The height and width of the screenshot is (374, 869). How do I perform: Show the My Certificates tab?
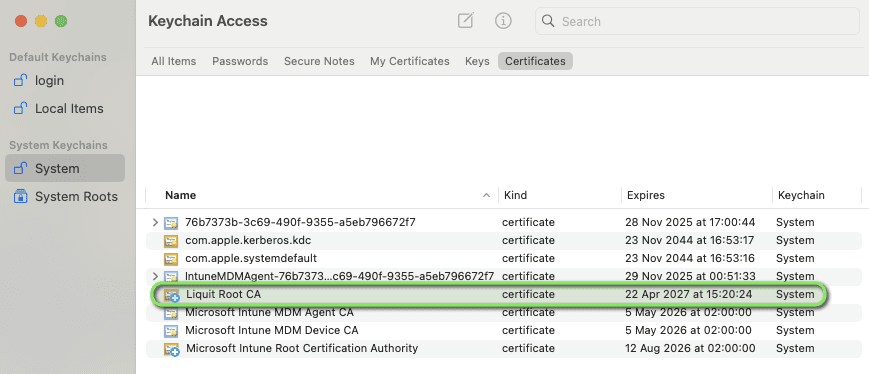coord(410,61)
